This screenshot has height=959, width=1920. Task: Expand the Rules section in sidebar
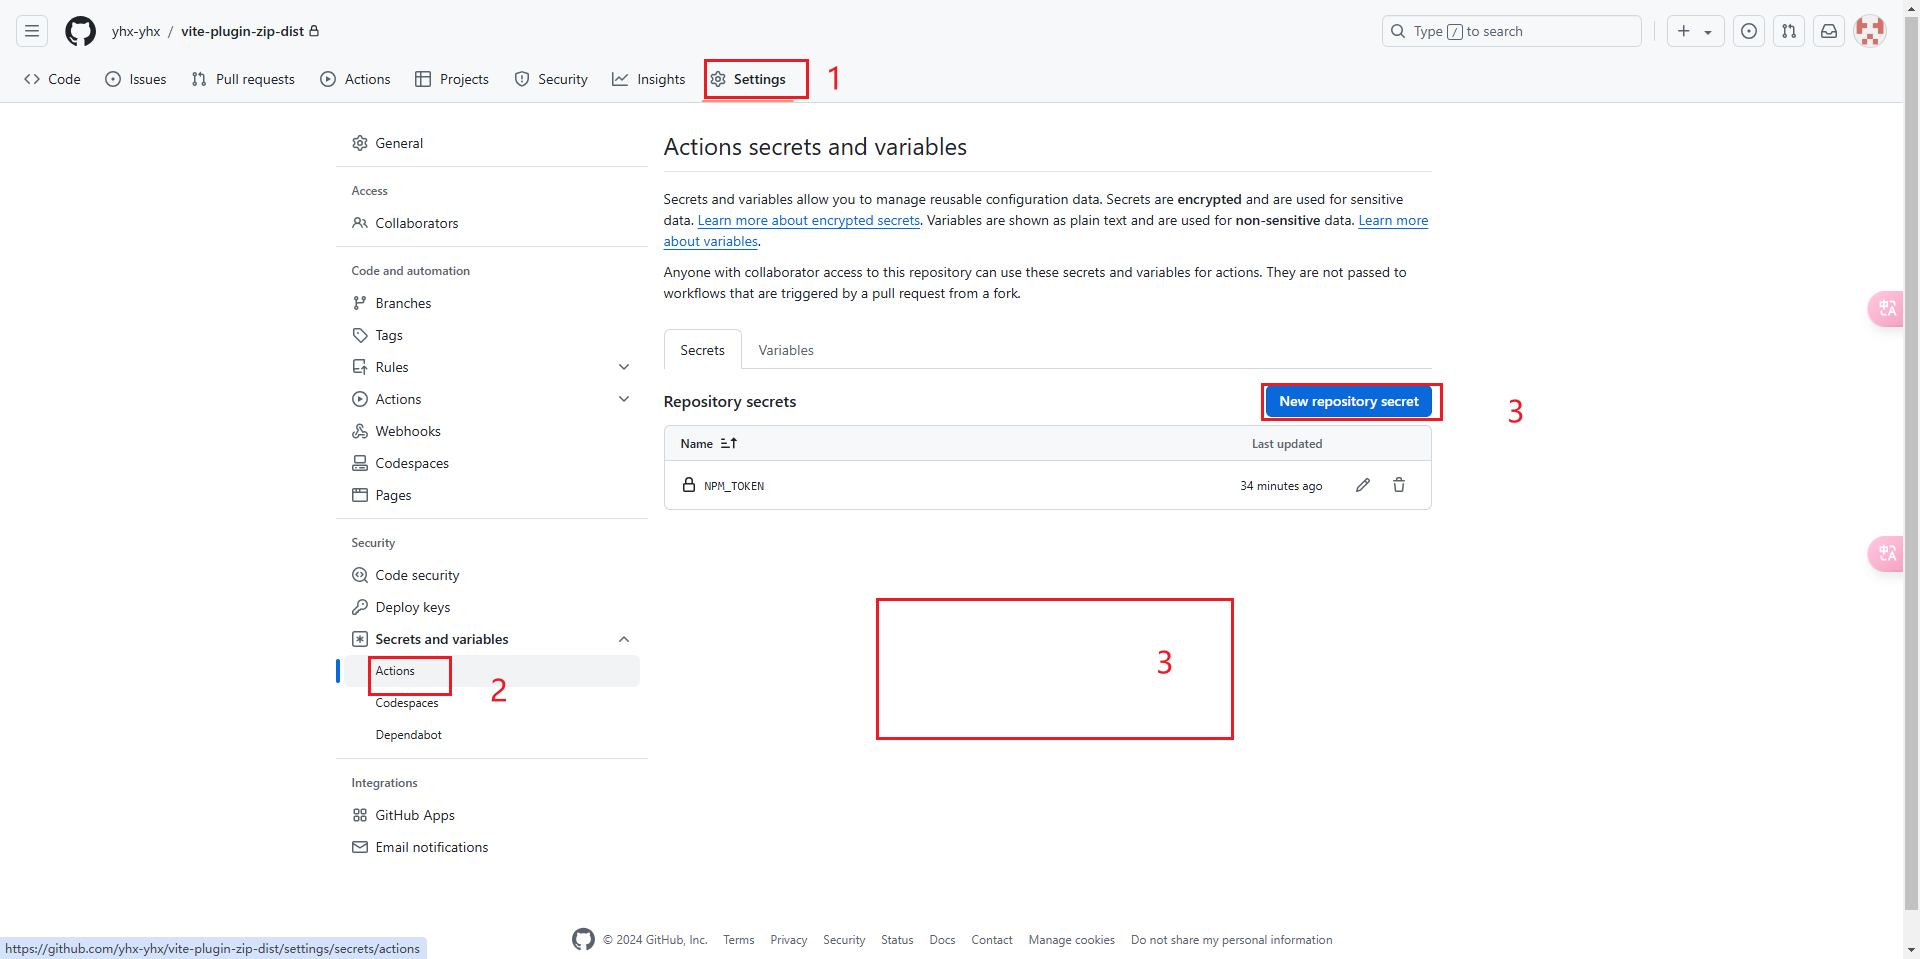[624, 367]
